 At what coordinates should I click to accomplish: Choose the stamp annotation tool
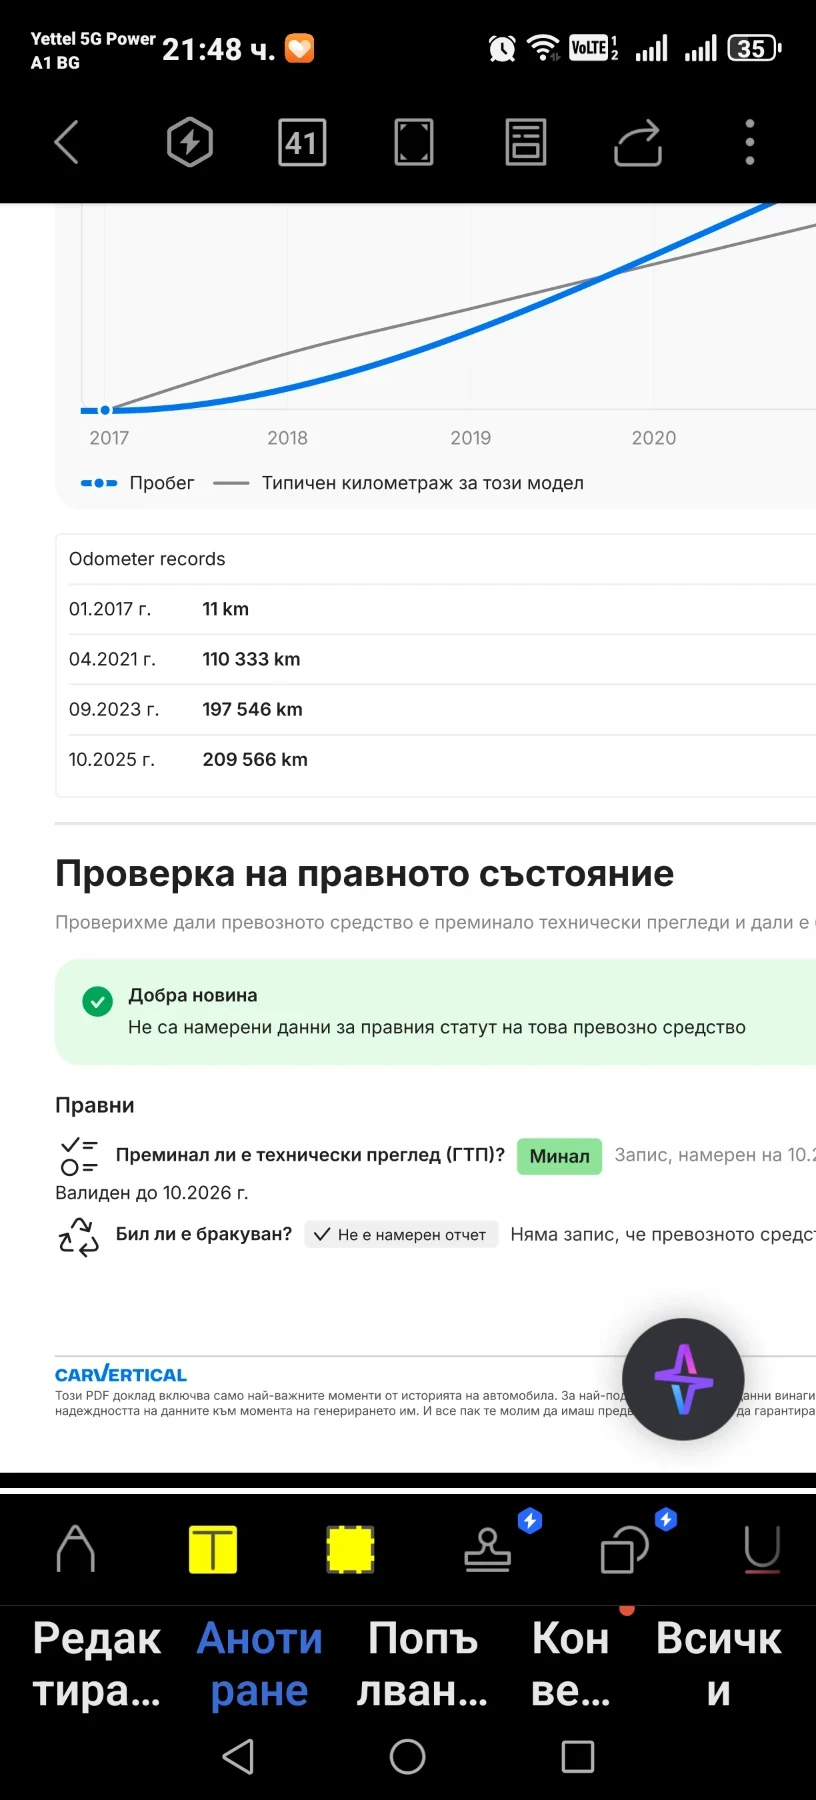pyautogui.click(x=488, y=1549)
